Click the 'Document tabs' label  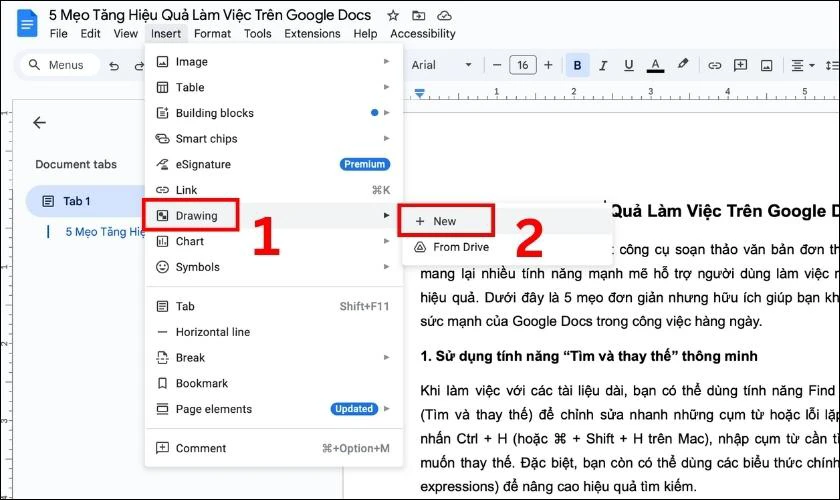coord(76,165)
